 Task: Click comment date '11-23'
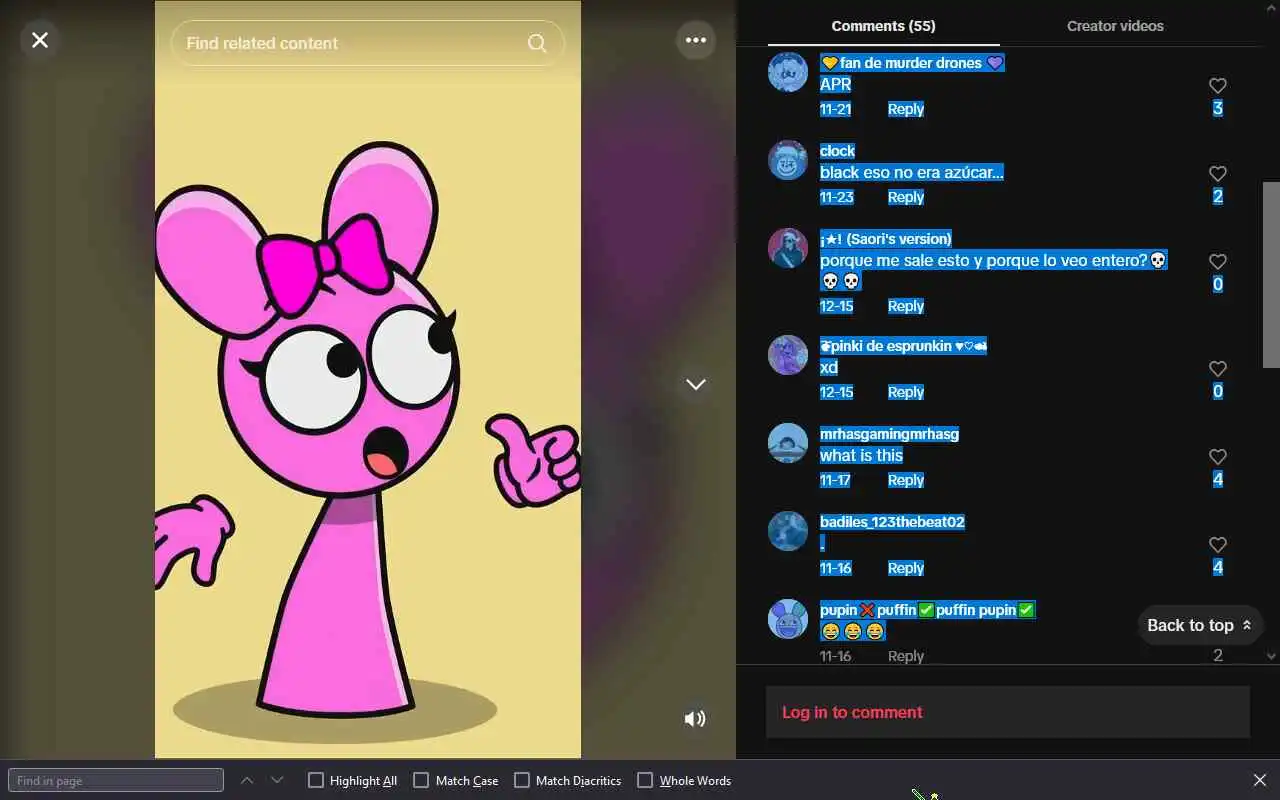[x=837, y=197]
